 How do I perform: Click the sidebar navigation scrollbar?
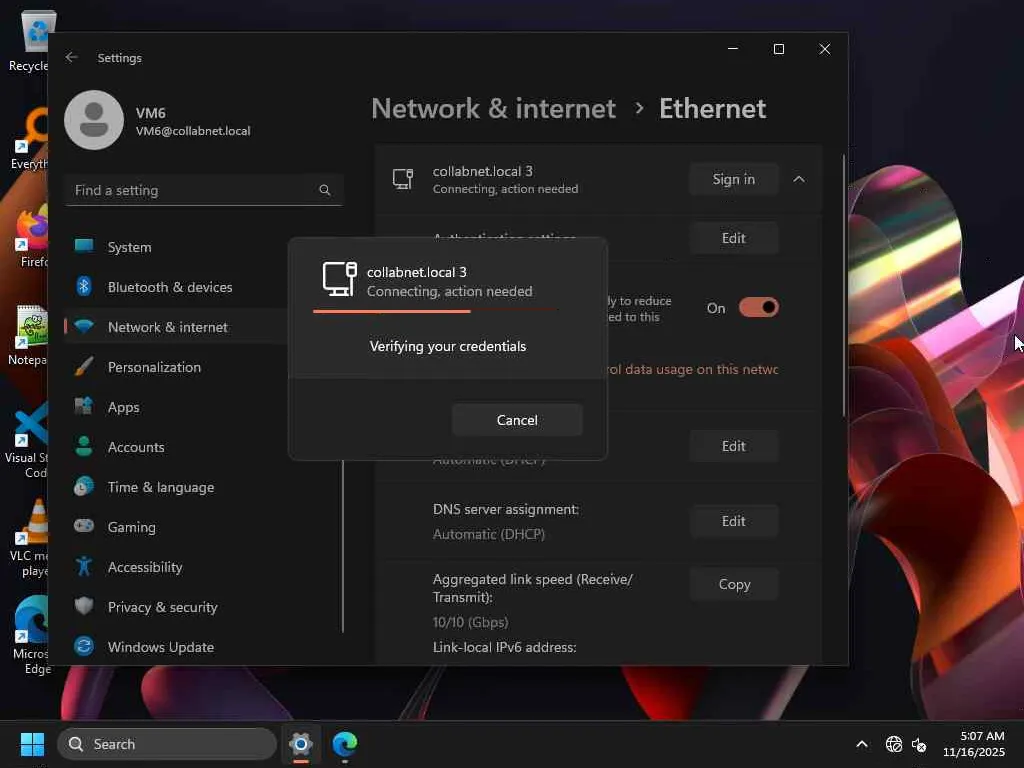pyautogui.click(x=343, y=546)
